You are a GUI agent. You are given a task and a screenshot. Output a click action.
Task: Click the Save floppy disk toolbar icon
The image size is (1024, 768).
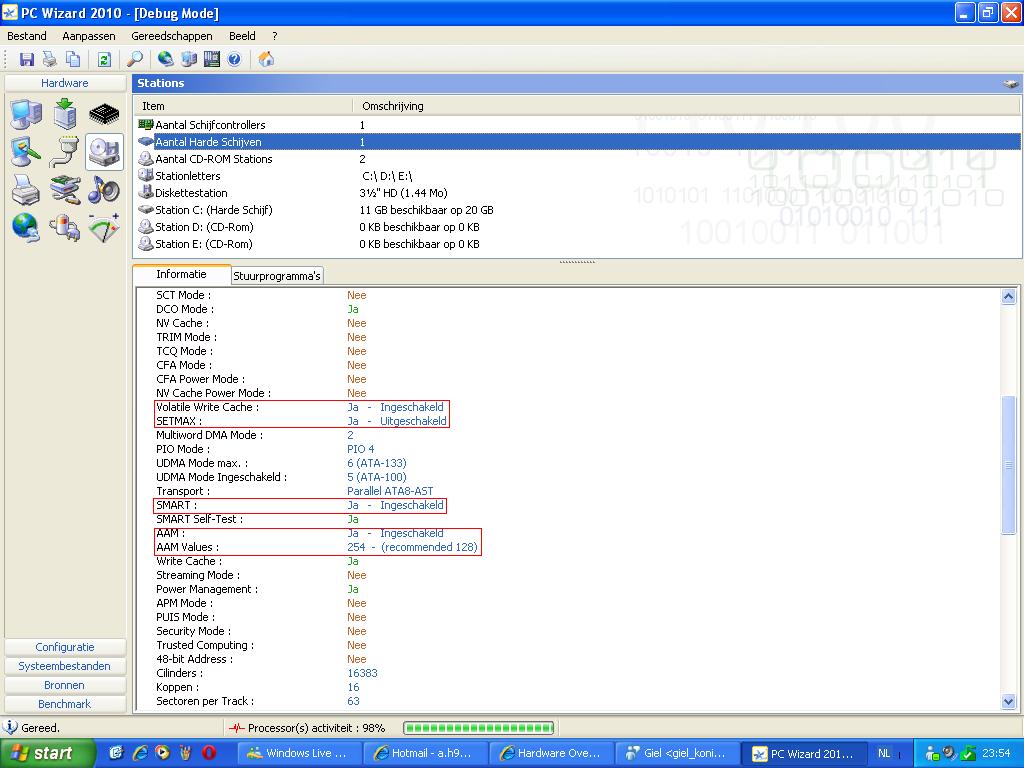coord(27,59)
